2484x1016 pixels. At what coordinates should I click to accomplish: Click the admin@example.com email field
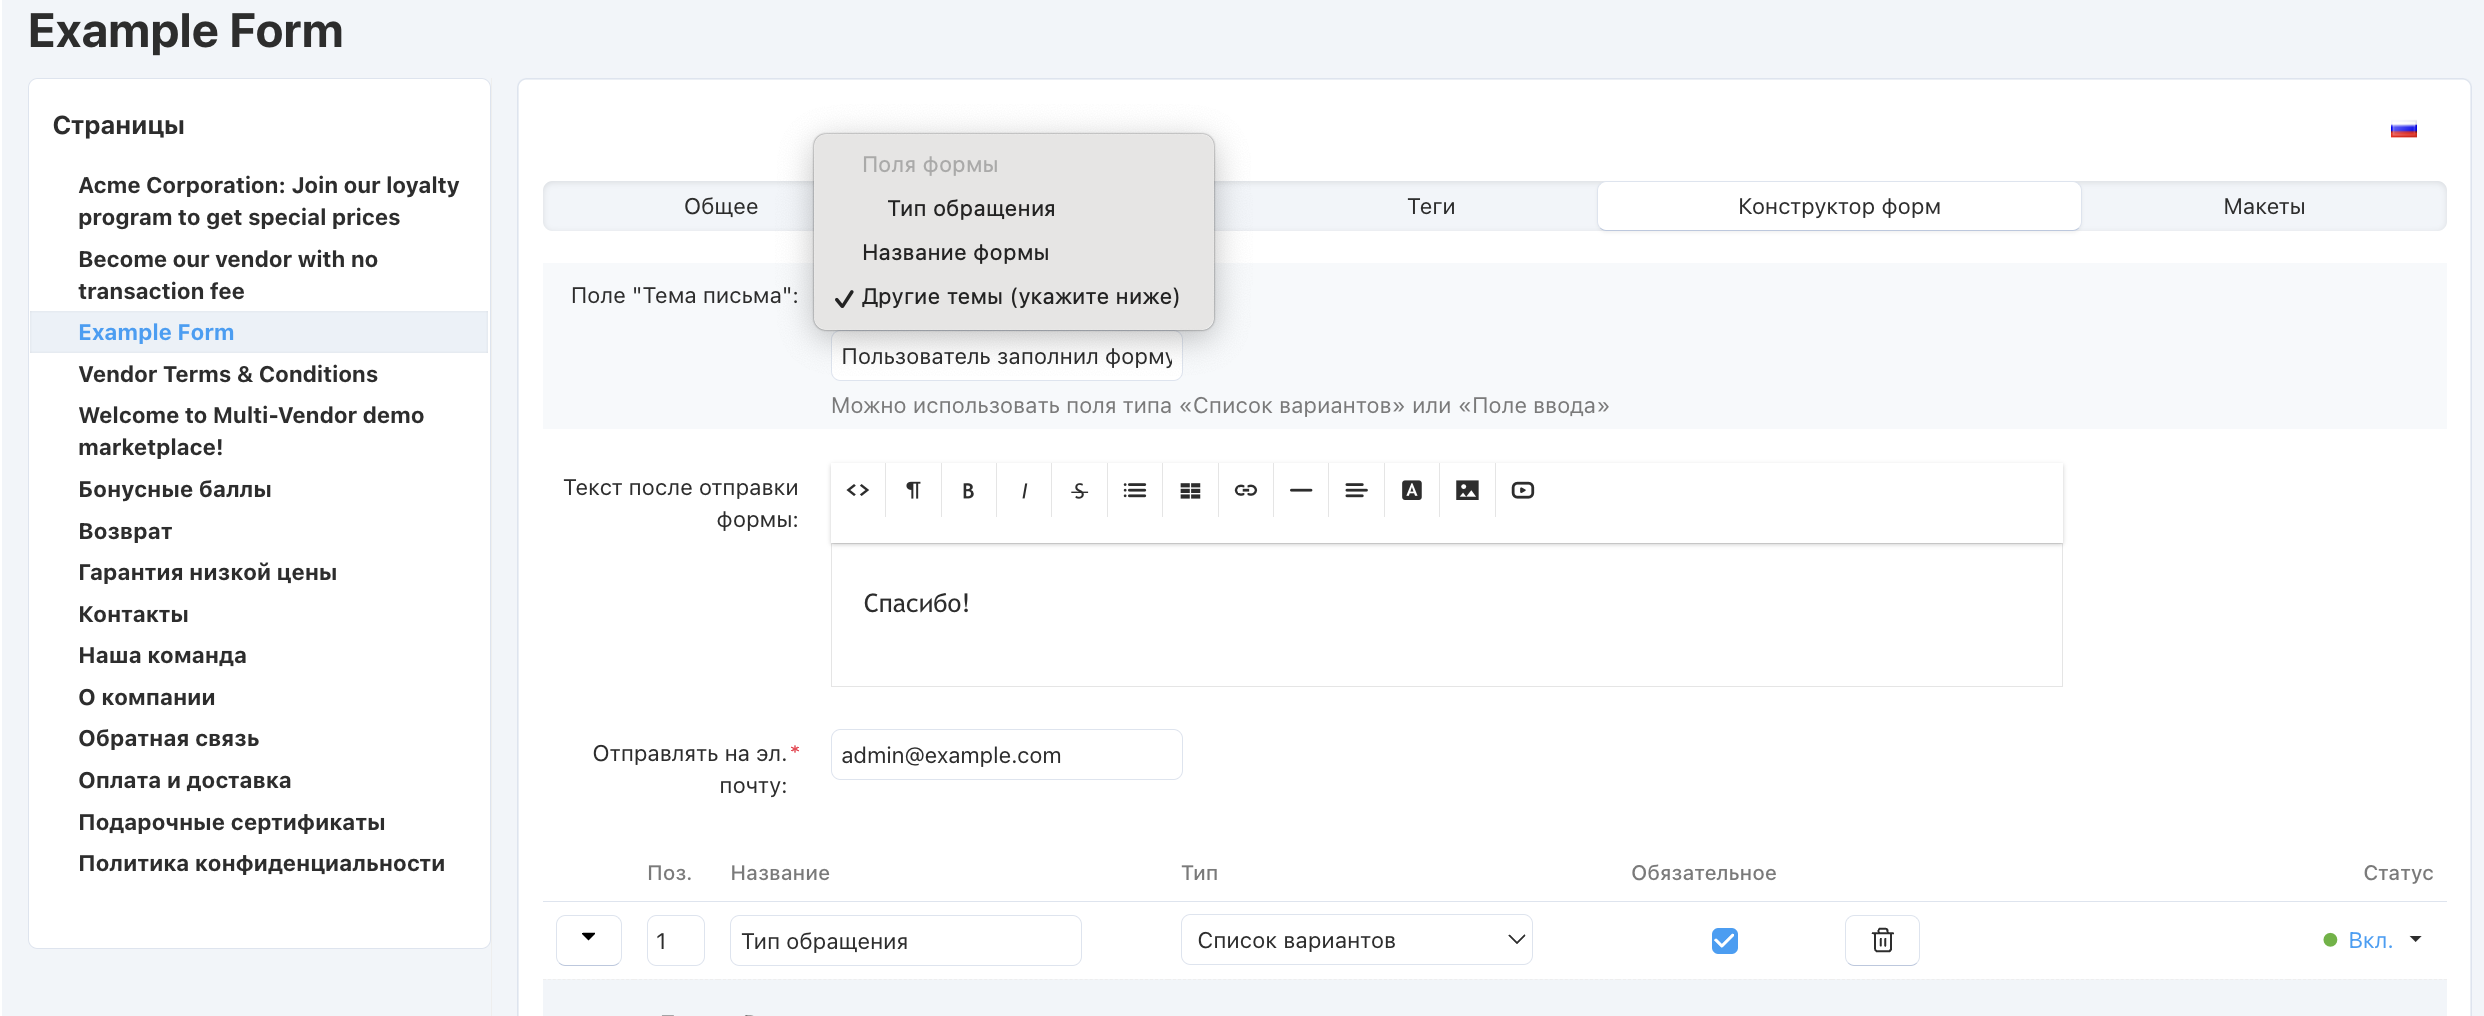click(1006, 755)
